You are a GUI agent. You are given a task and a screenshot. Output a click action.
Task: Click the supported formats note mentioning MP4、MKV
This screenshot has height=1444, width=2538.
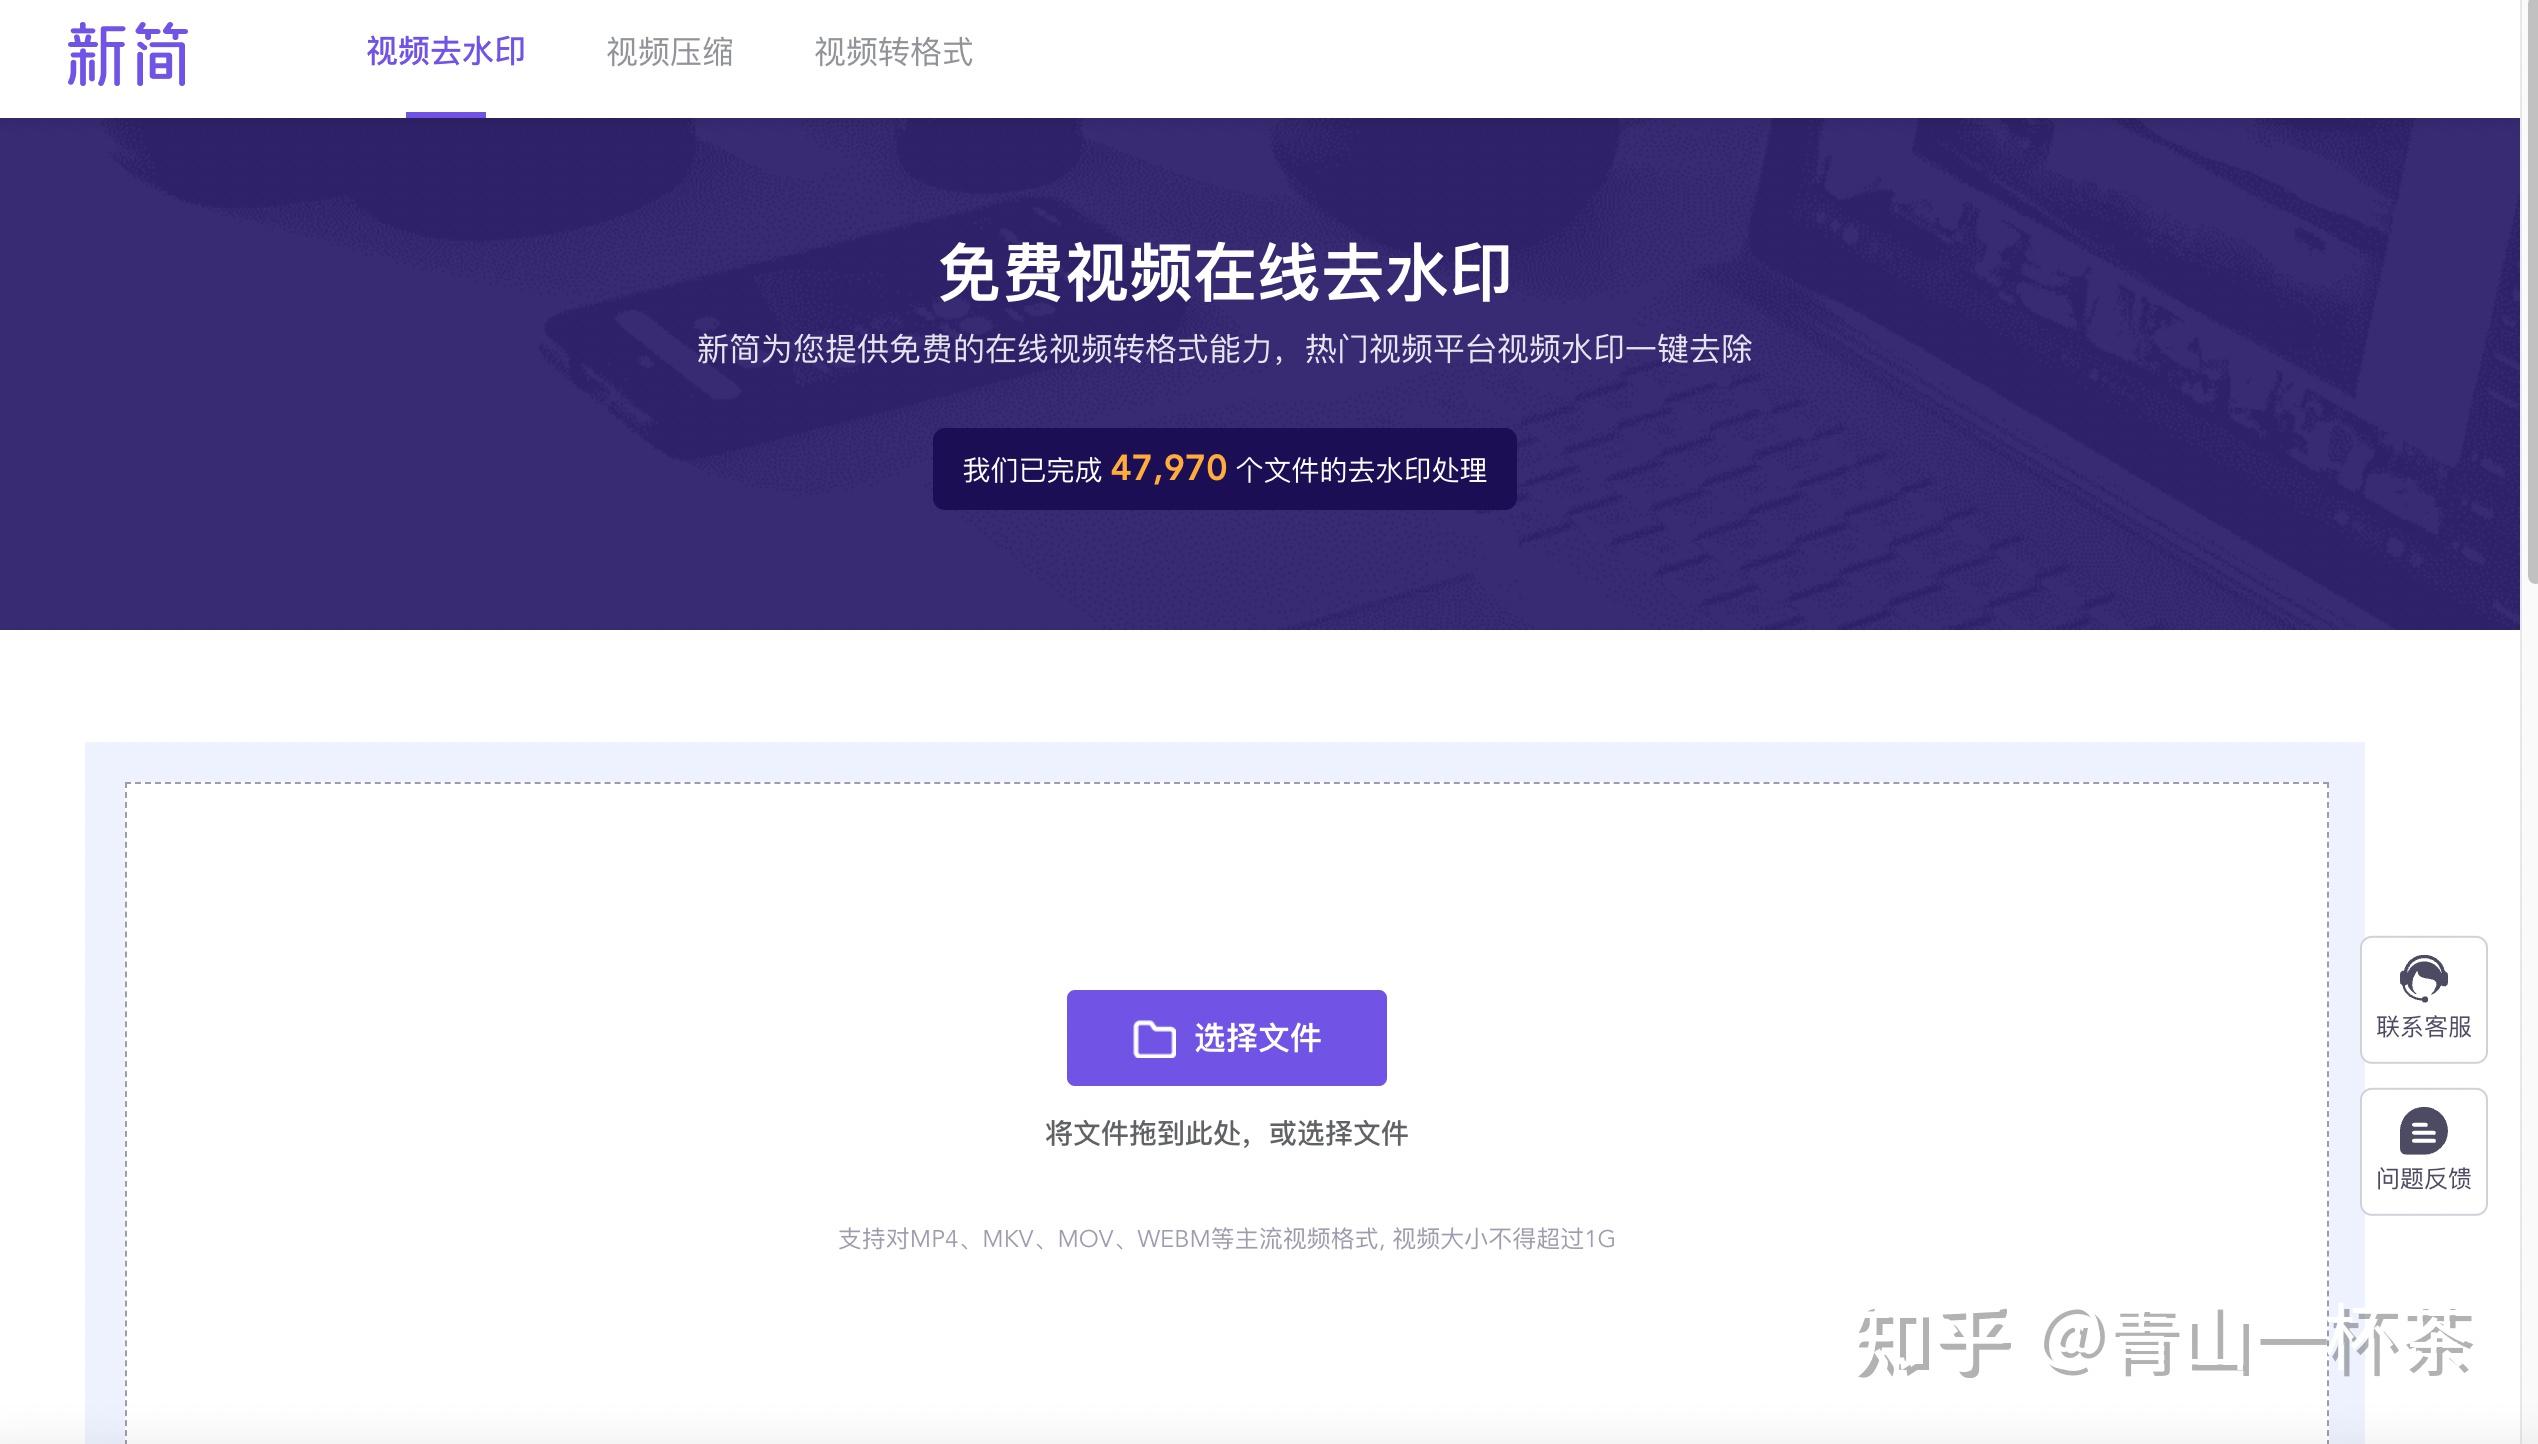(1226, 1239)
